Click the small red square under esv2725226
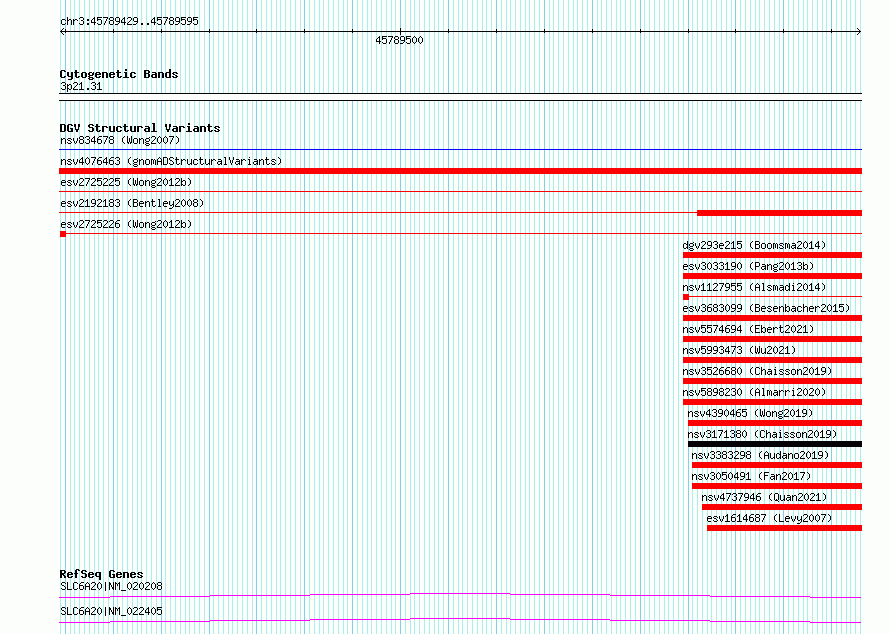This screenshot has width=890, height=634. (63, 234)
